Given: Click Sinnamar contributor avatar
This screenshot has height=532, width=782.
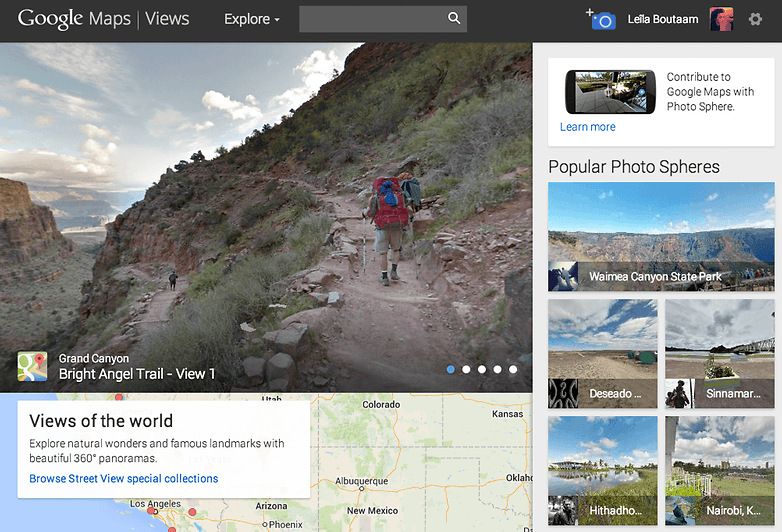Looking at the screenshot, I should coord(680,393).
